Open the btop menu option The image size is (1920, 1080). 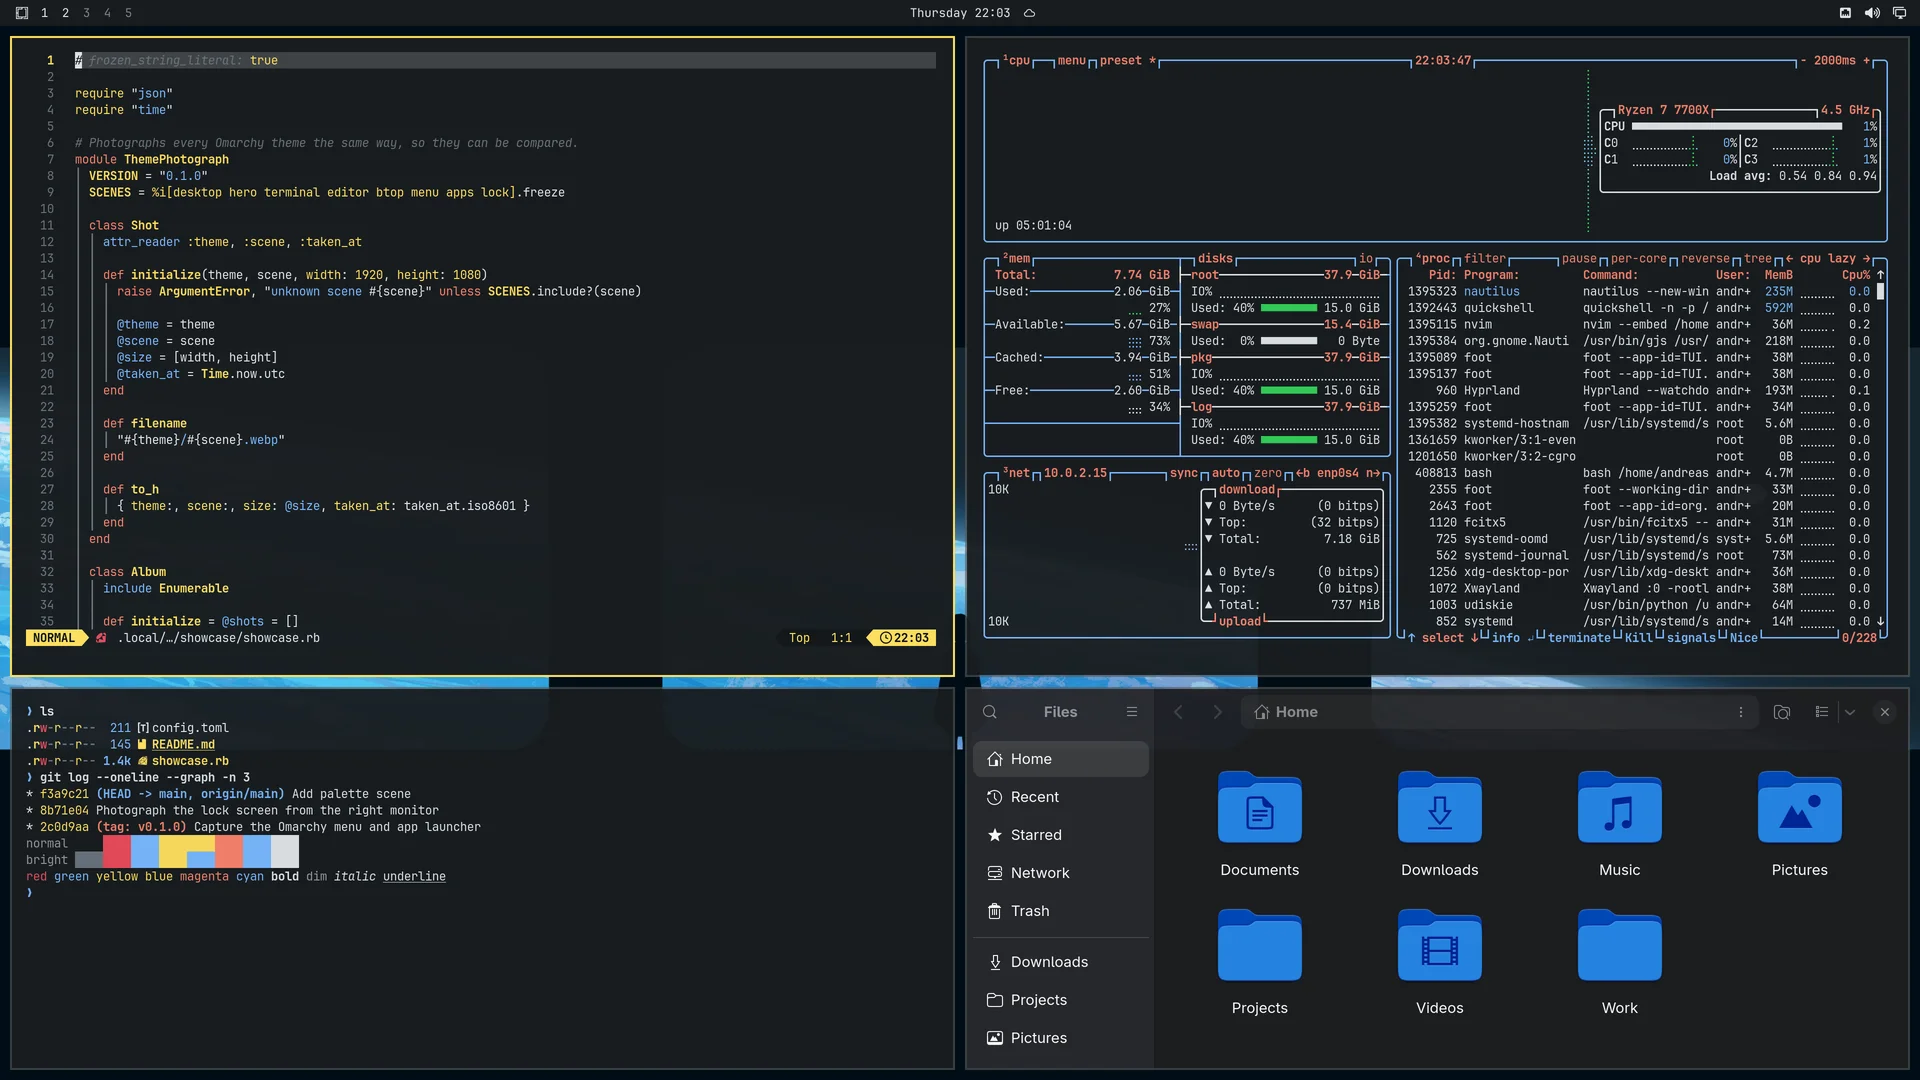[1071, 60]
